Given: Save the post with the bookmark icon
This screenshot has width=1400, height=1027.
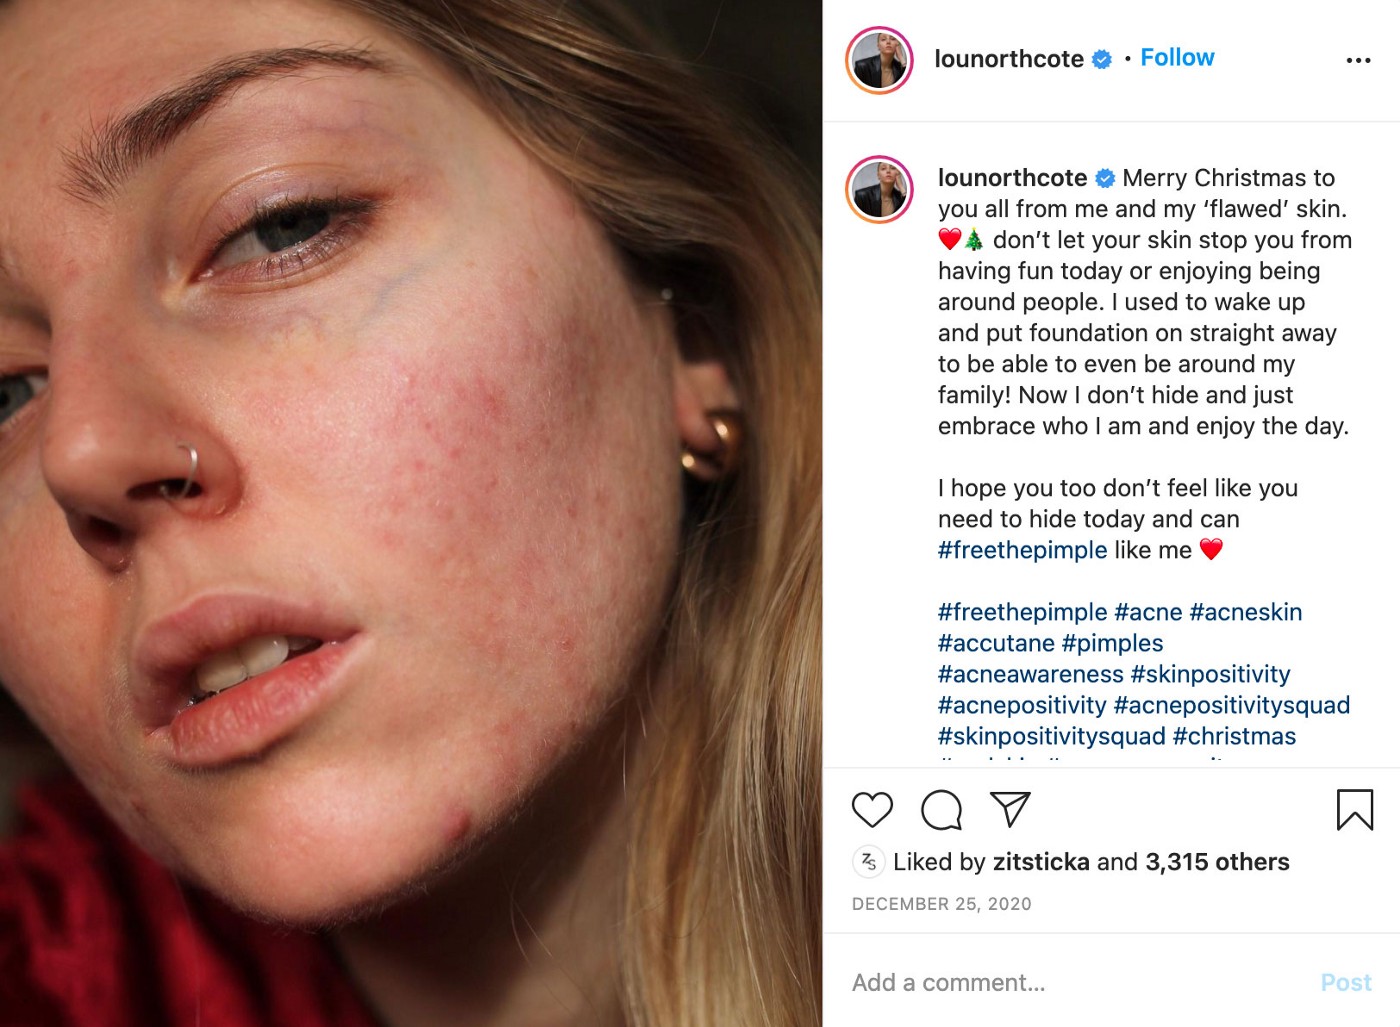Looking at the screenshot, I should tap(1356, 810).
